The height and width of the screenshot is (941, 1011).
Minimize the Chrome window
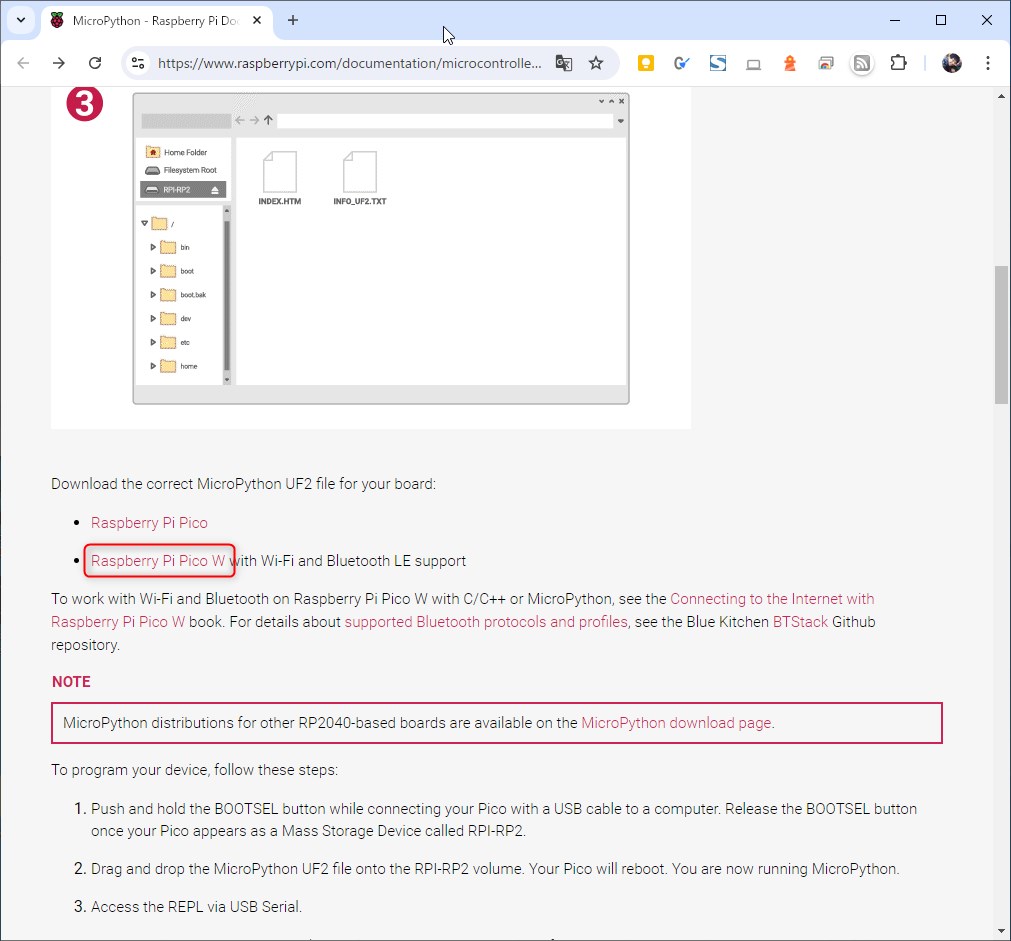coord(895,20)
